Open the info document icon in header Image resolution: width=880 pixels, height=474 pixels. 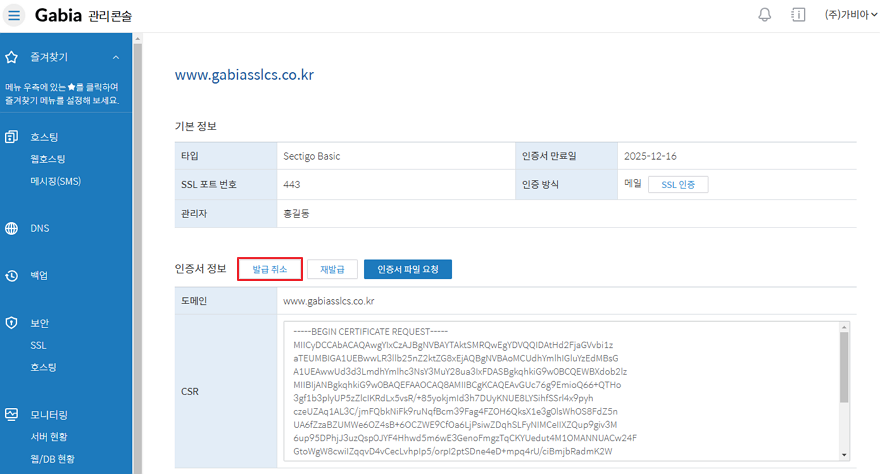798,15
